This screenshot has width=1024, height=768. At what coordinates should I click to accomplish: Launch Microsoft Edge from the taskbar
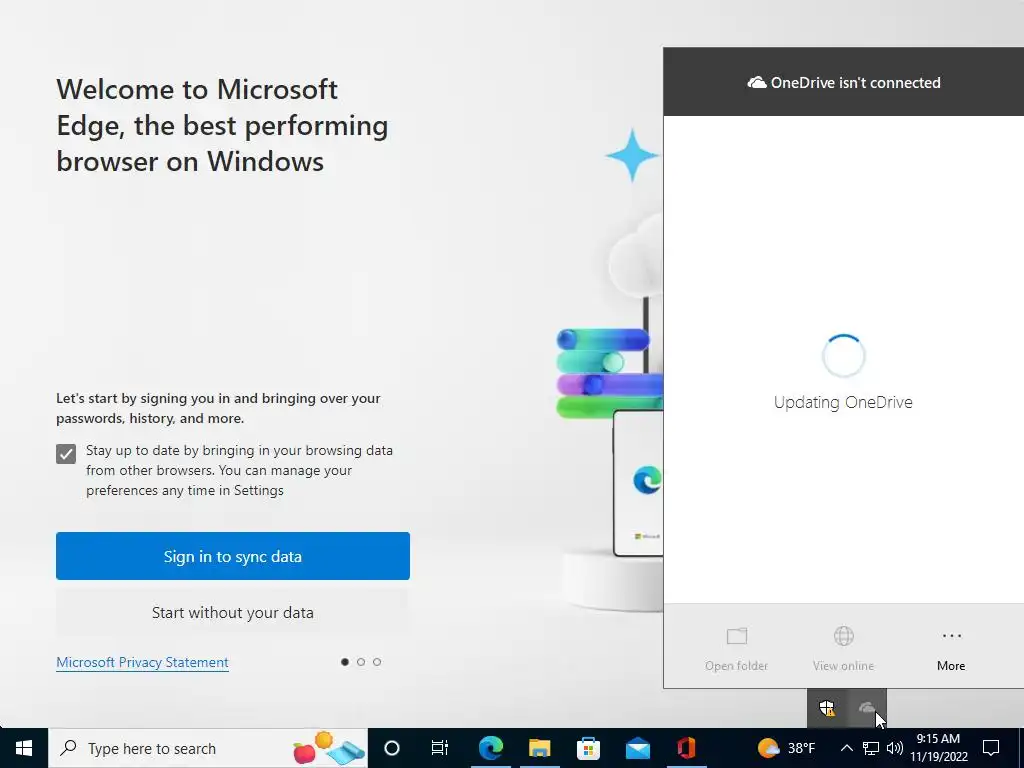click(x=490, y=748)
